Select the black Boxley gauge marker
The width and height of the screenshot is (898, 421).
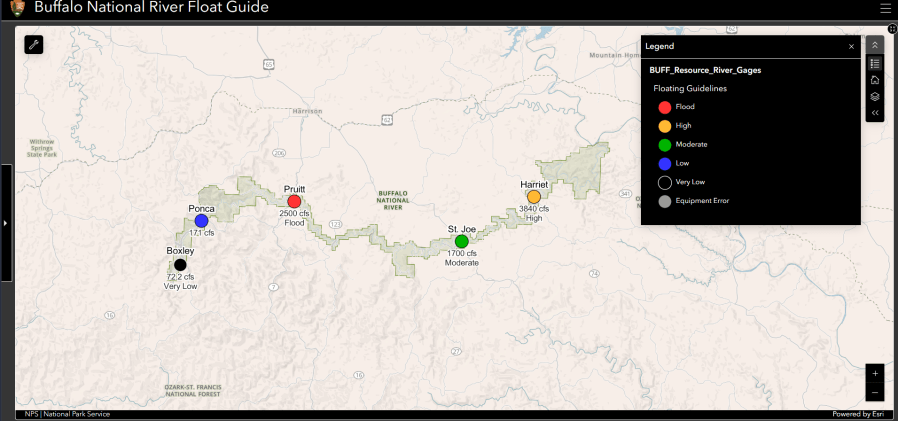(180, 265)
